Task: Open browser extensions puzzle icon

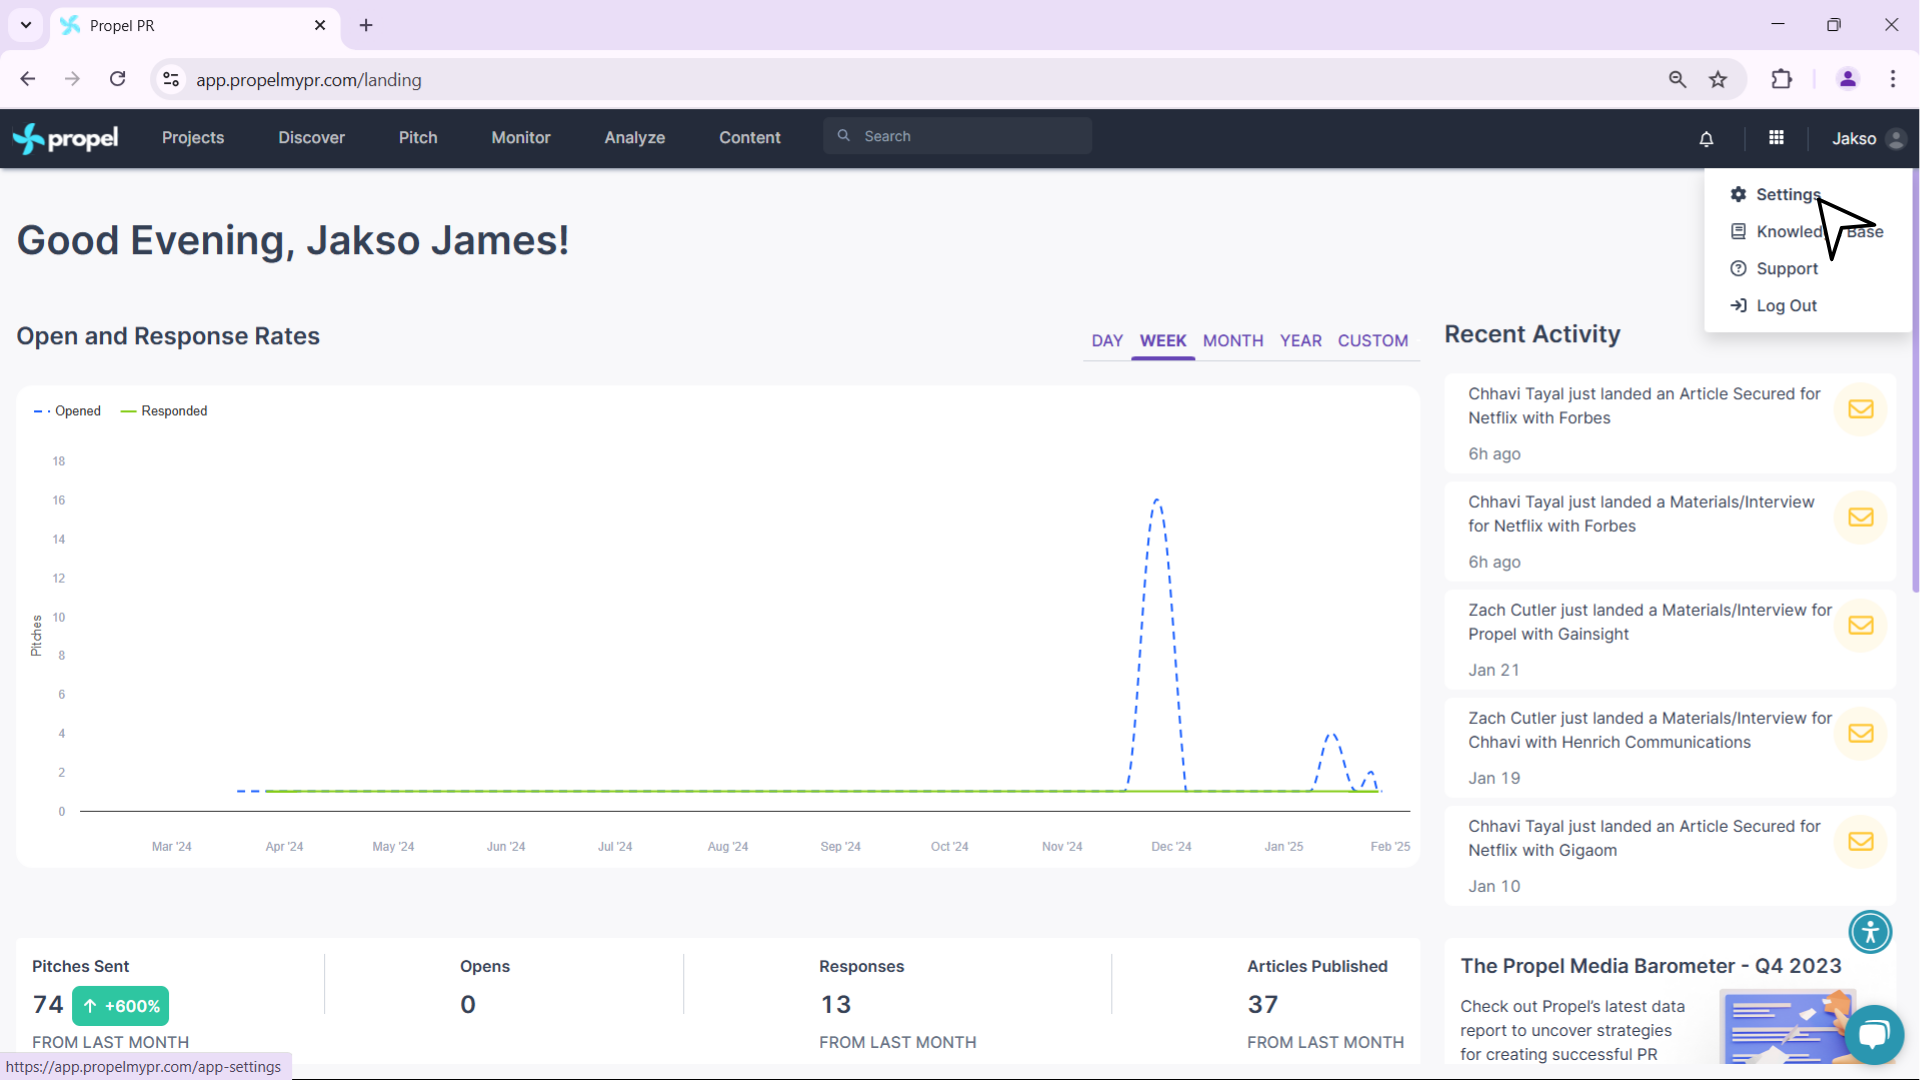Action: (x=1782, y=79)
